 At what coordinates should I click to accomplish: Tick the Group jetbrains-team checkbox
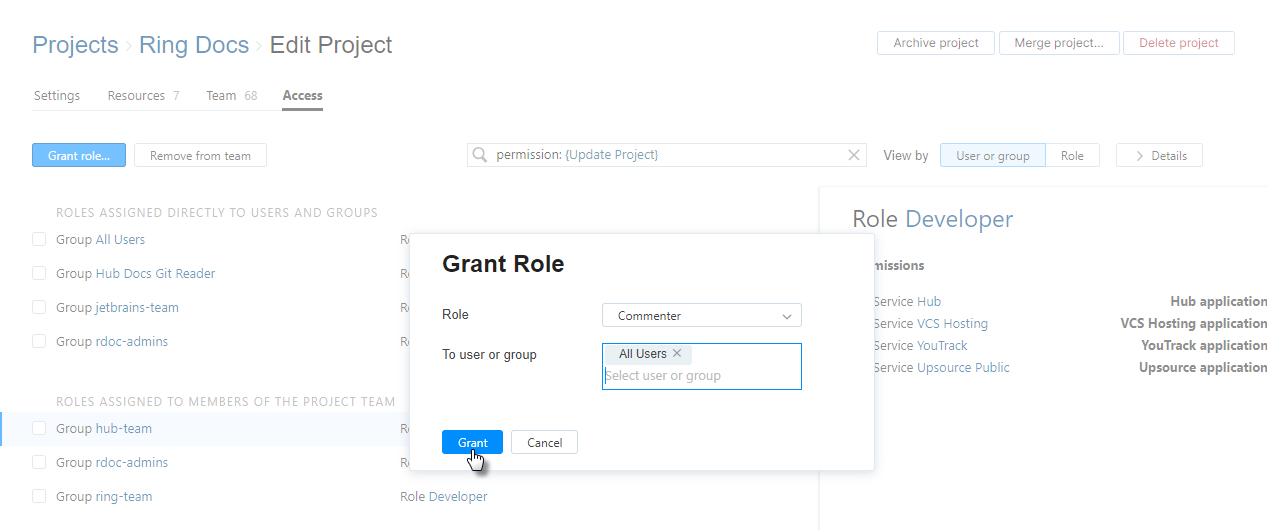39,308
